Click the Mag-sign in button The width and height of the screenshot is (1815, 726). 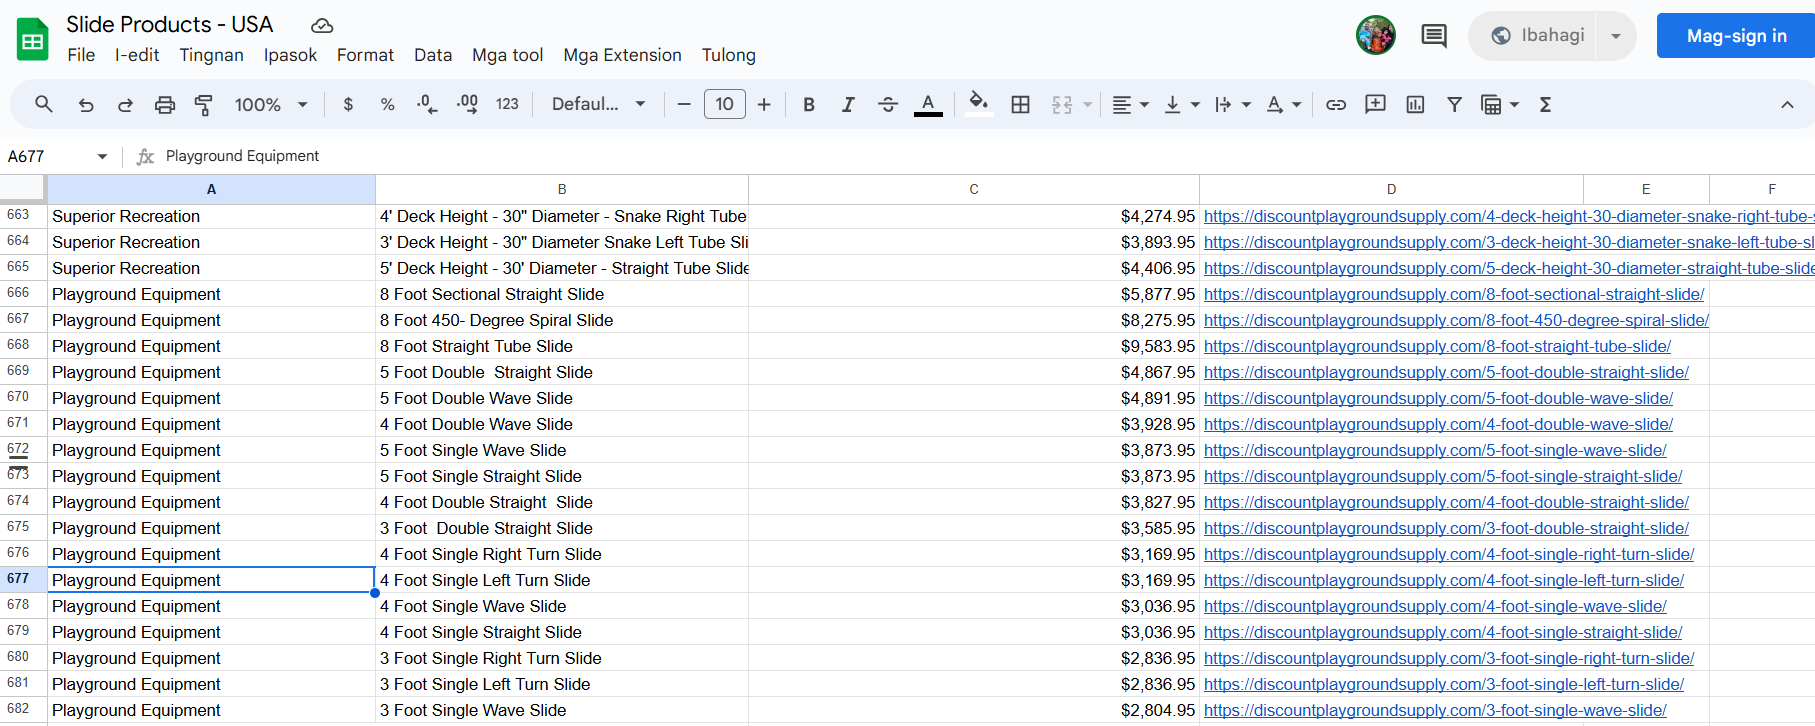[x=1736, y=36]
